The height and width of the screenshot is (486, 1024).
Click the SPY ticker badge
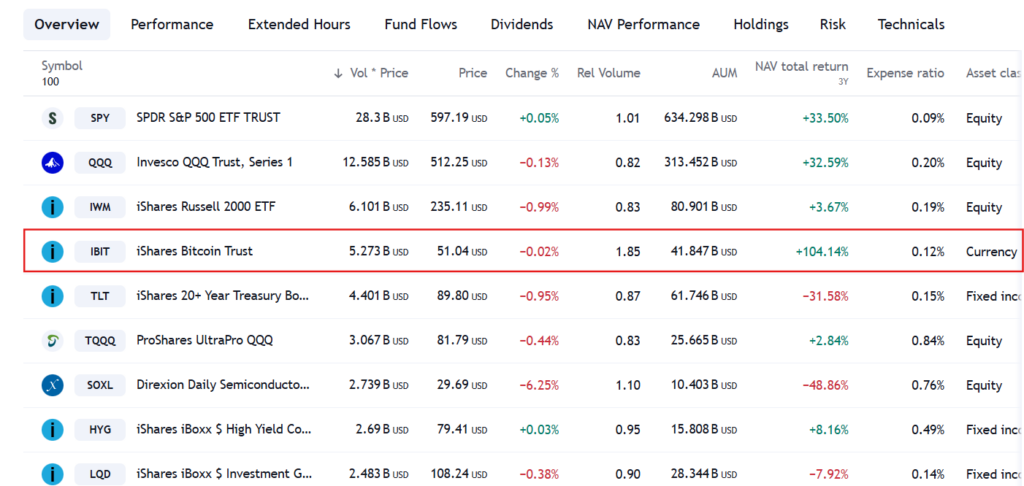(100, 118)
